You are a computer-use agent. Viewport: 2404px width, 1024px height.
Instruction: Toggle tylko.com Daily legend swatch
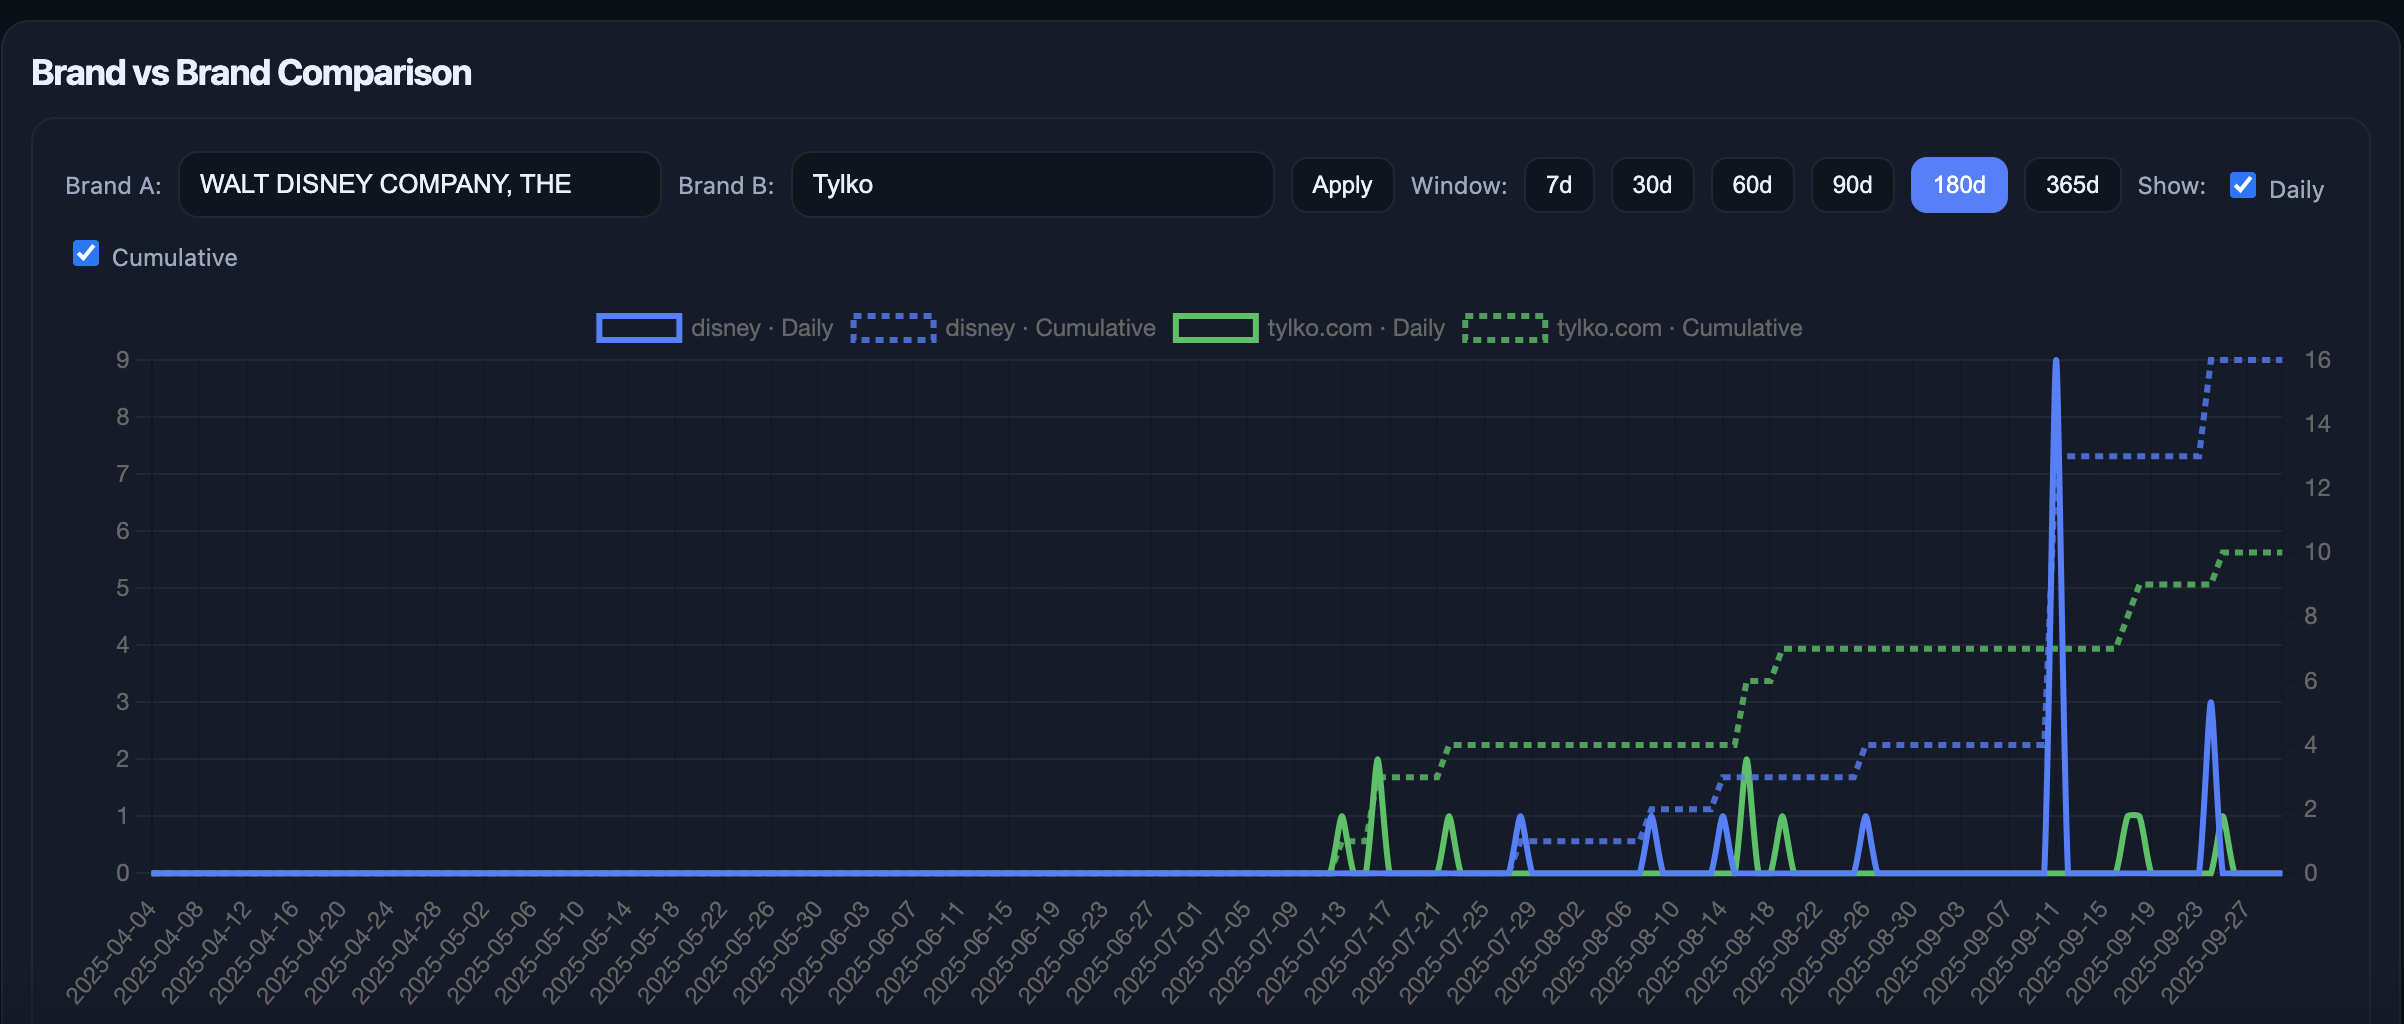pyautogui.click(x=1215, y=328)
